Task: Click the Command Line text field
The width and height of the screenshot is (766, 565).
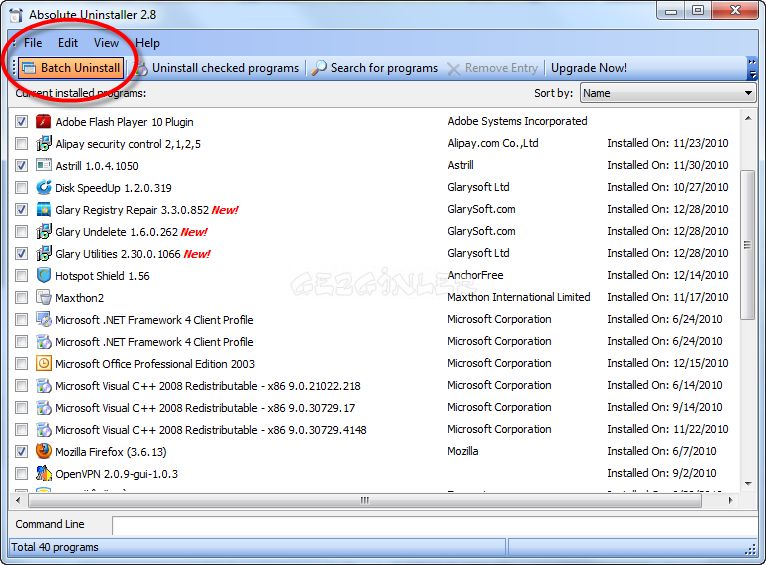Action: pyautogui.click(x=435, y=525)
